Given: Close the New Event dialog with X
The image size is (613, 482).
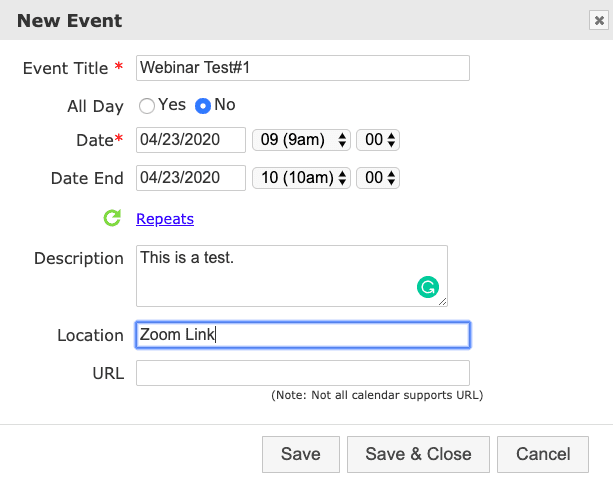Looking at the screenshot, I should click(598, 20).
